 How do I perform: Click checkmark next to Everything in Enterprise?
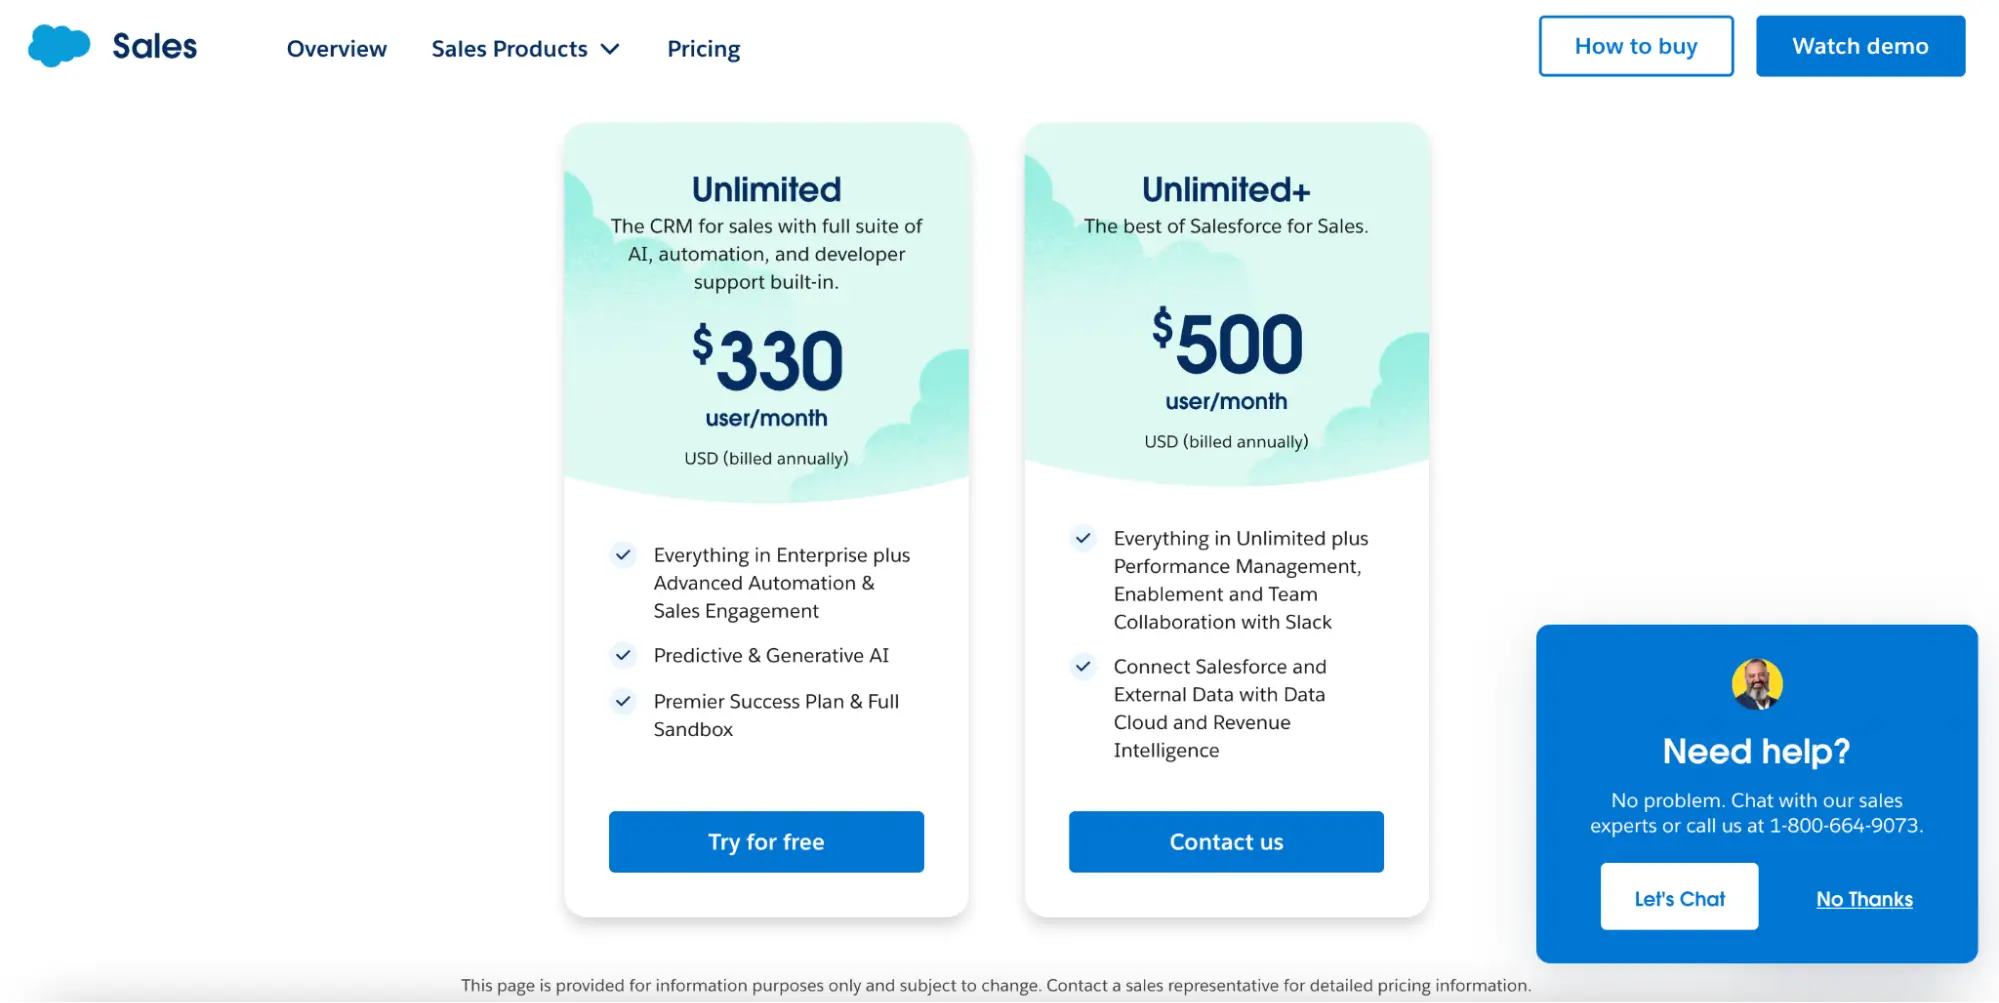click(623, 555)
